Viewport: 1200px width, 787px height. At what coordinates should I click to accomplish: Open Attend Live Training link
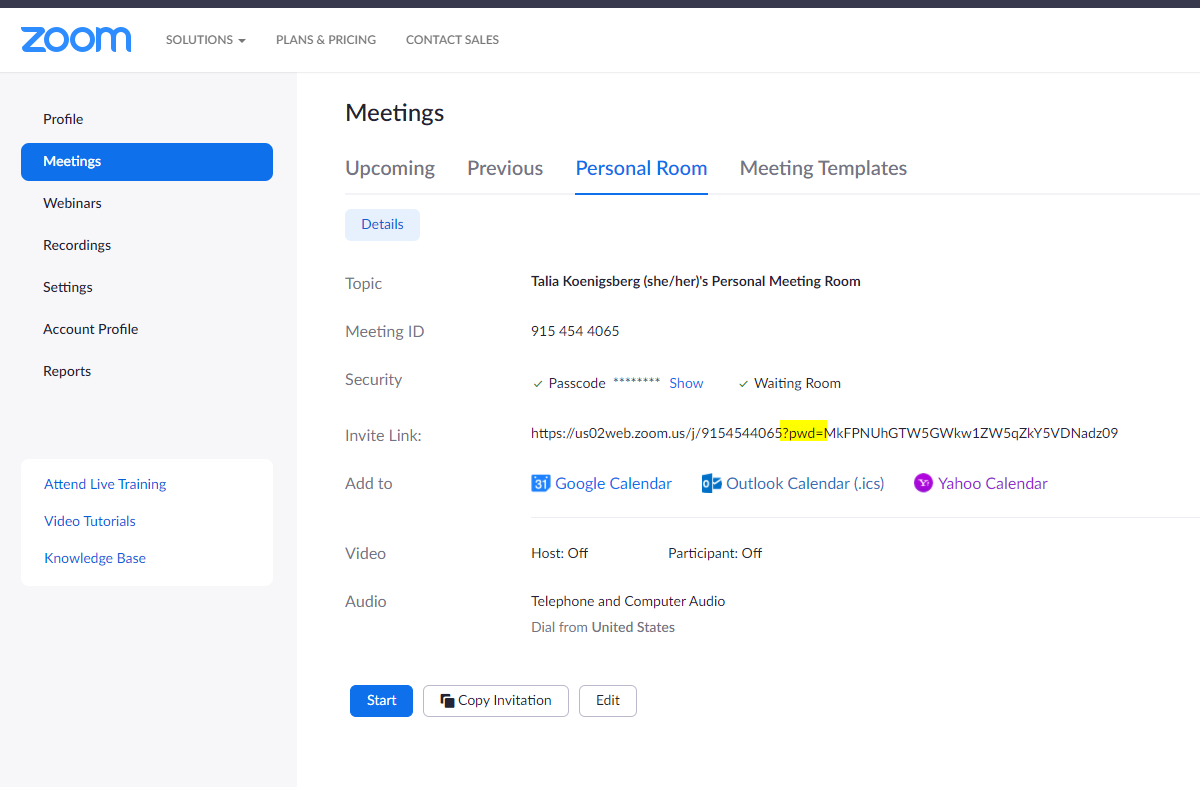click(x=105, y=484)
